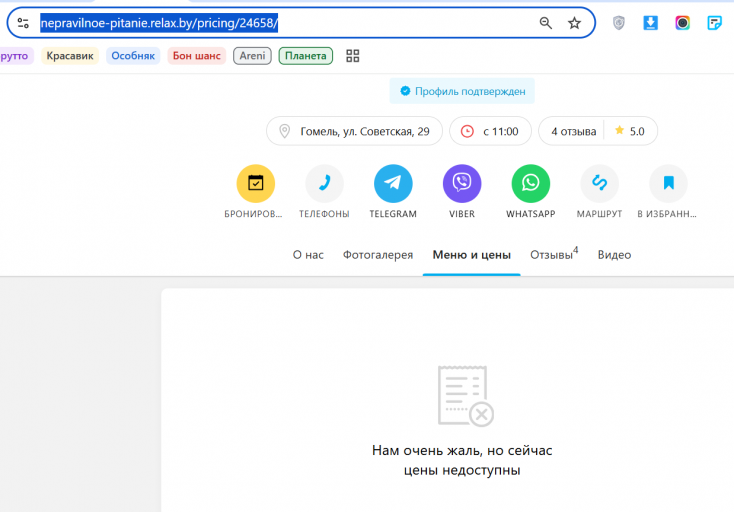Open WhatsApp contact icon
This screenshot has height=512, width=734.
tap(531, 183)
